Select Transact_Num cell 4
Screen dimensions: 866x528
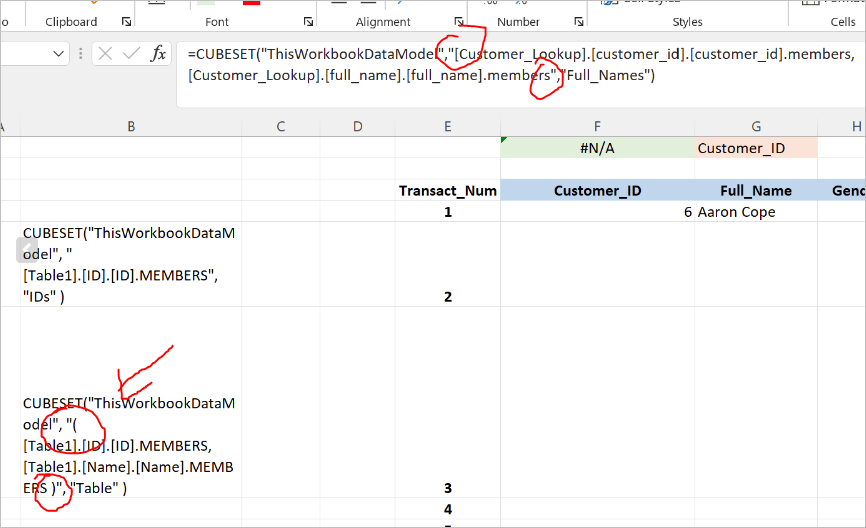447,509
